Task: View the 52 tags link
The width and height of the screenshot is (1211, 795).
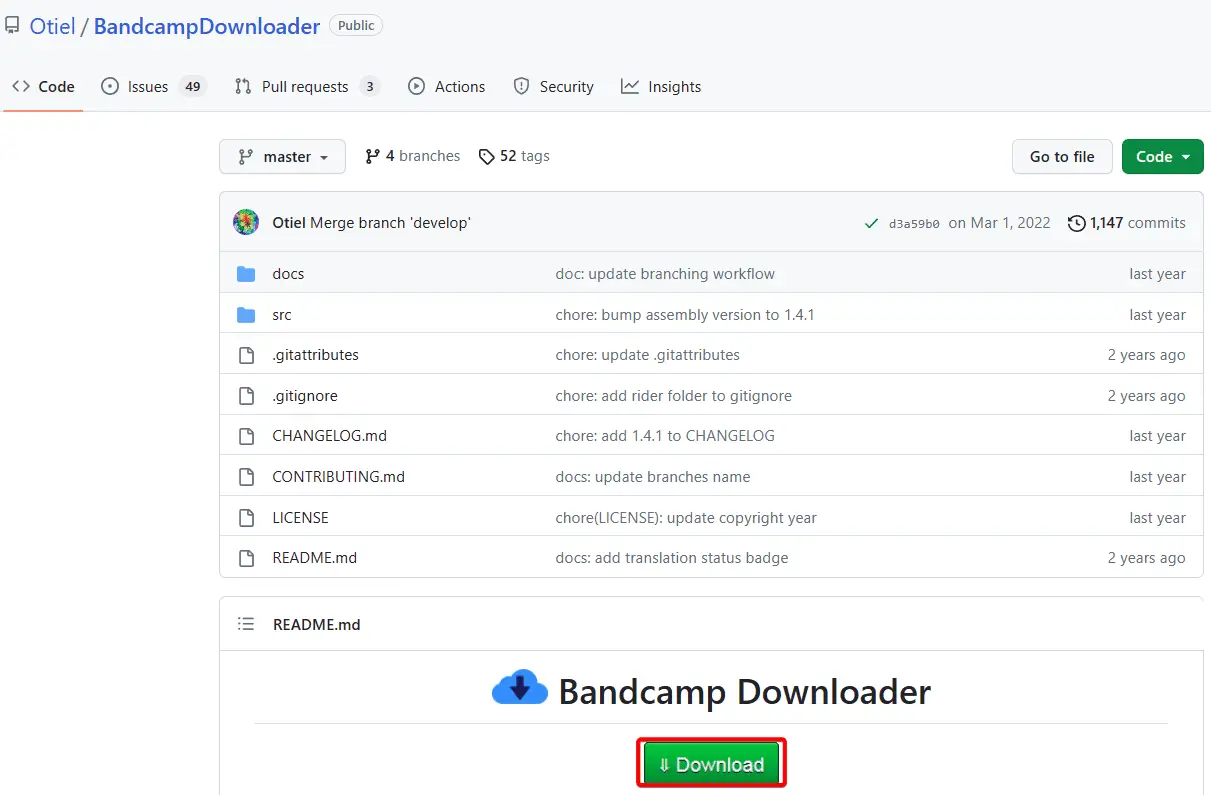Action: [x=514, y=156]
